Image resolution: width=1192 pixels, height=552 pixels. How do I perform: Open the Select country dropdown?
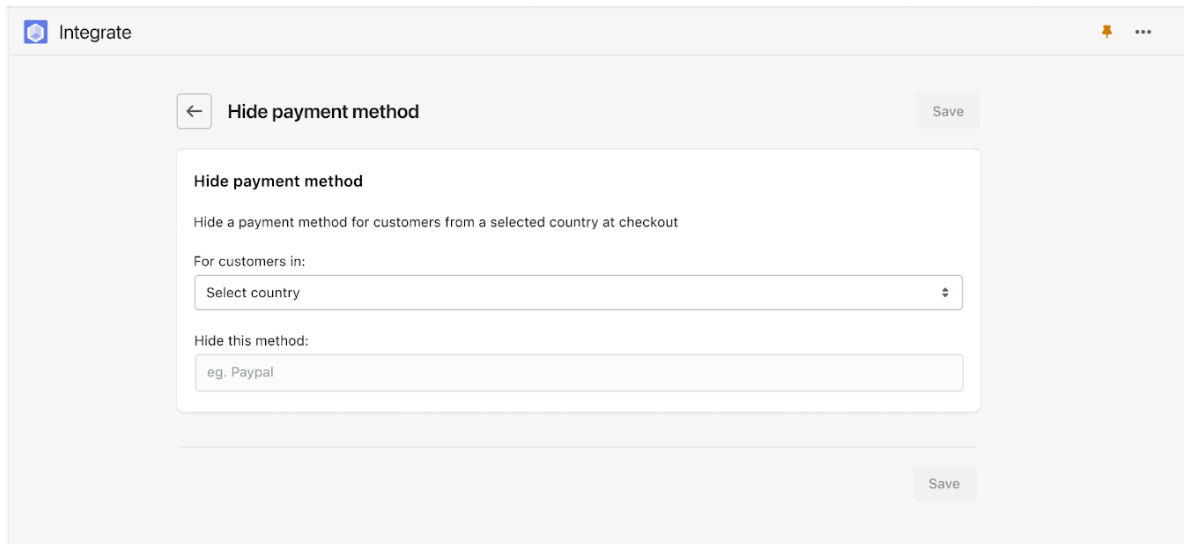[x=579, y=293]
